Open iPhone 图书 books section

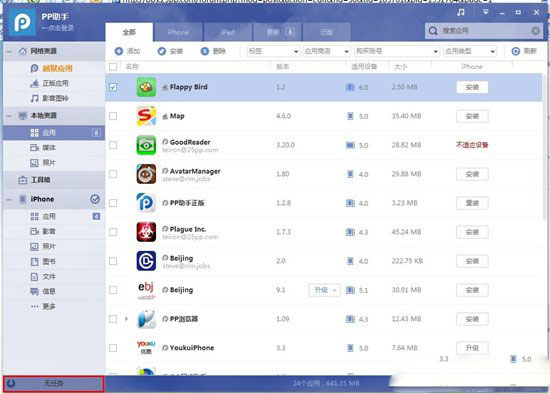point(54,262)
